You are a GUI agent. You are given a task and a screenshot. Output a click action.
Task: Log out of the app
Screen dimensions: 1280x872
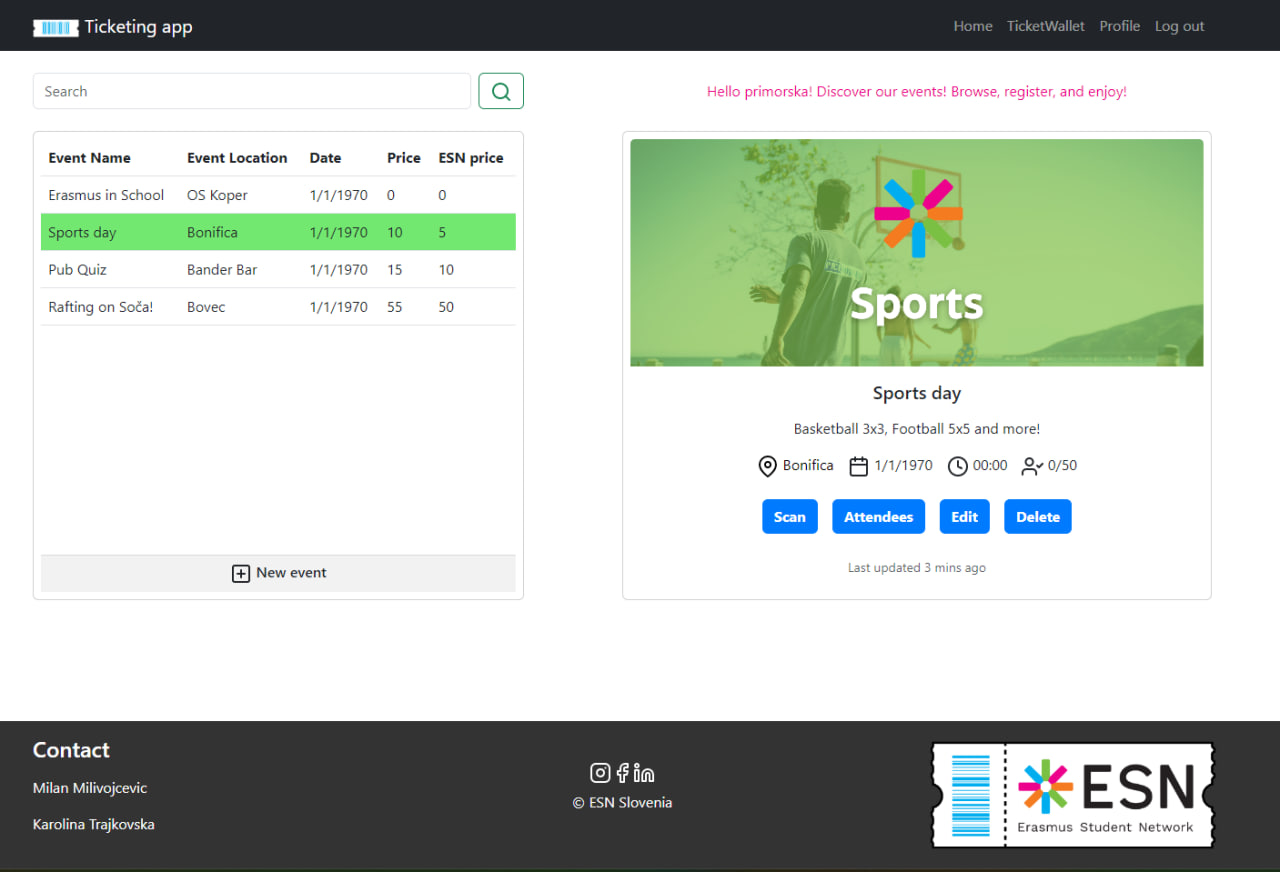pos(1179,26)
